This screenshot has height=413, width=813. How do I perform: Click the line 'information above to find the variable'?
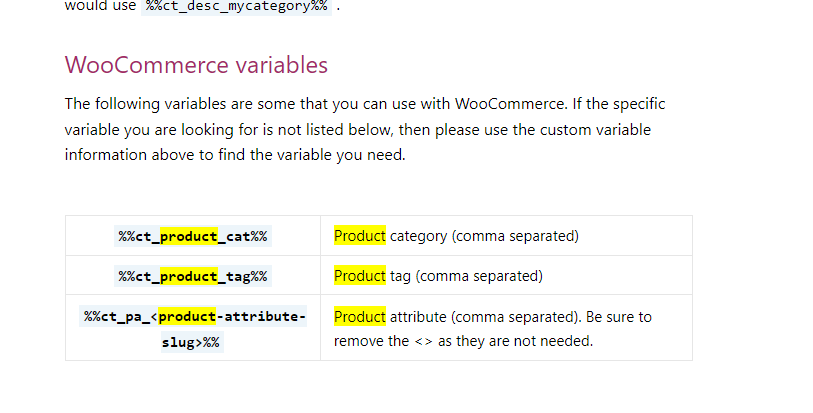235,155
